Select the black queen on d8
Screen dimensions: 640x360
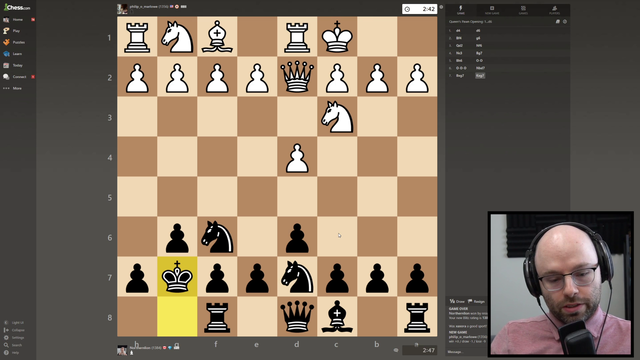point(297,317)
